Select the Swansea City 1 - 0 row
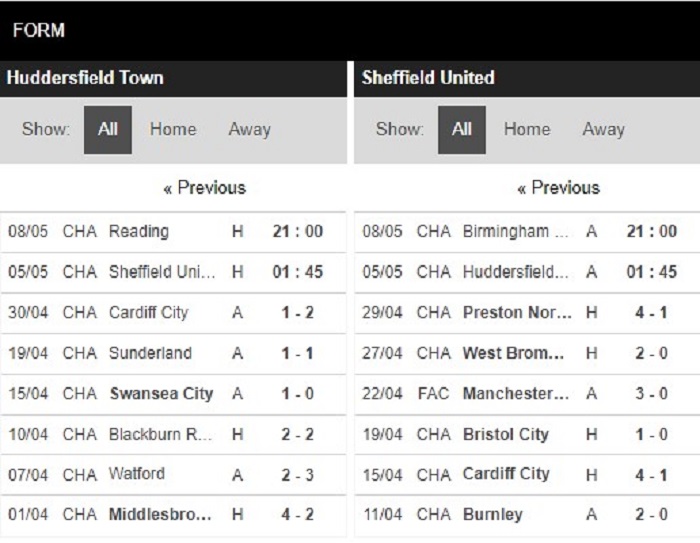This screenshot has width=700, height=543. (173, 394)
